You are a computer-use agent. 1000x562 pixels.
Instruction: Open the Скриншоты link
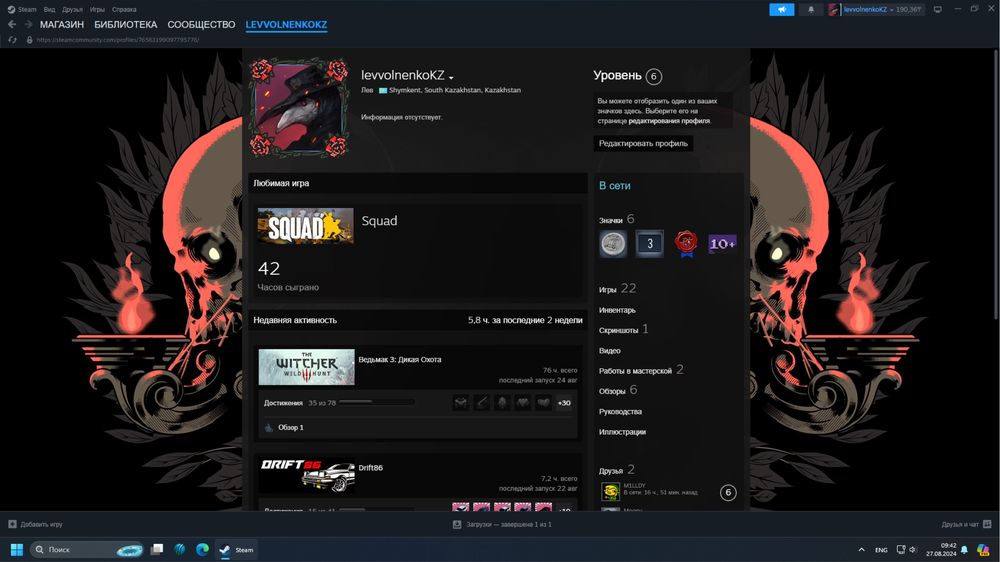[618, 330]
